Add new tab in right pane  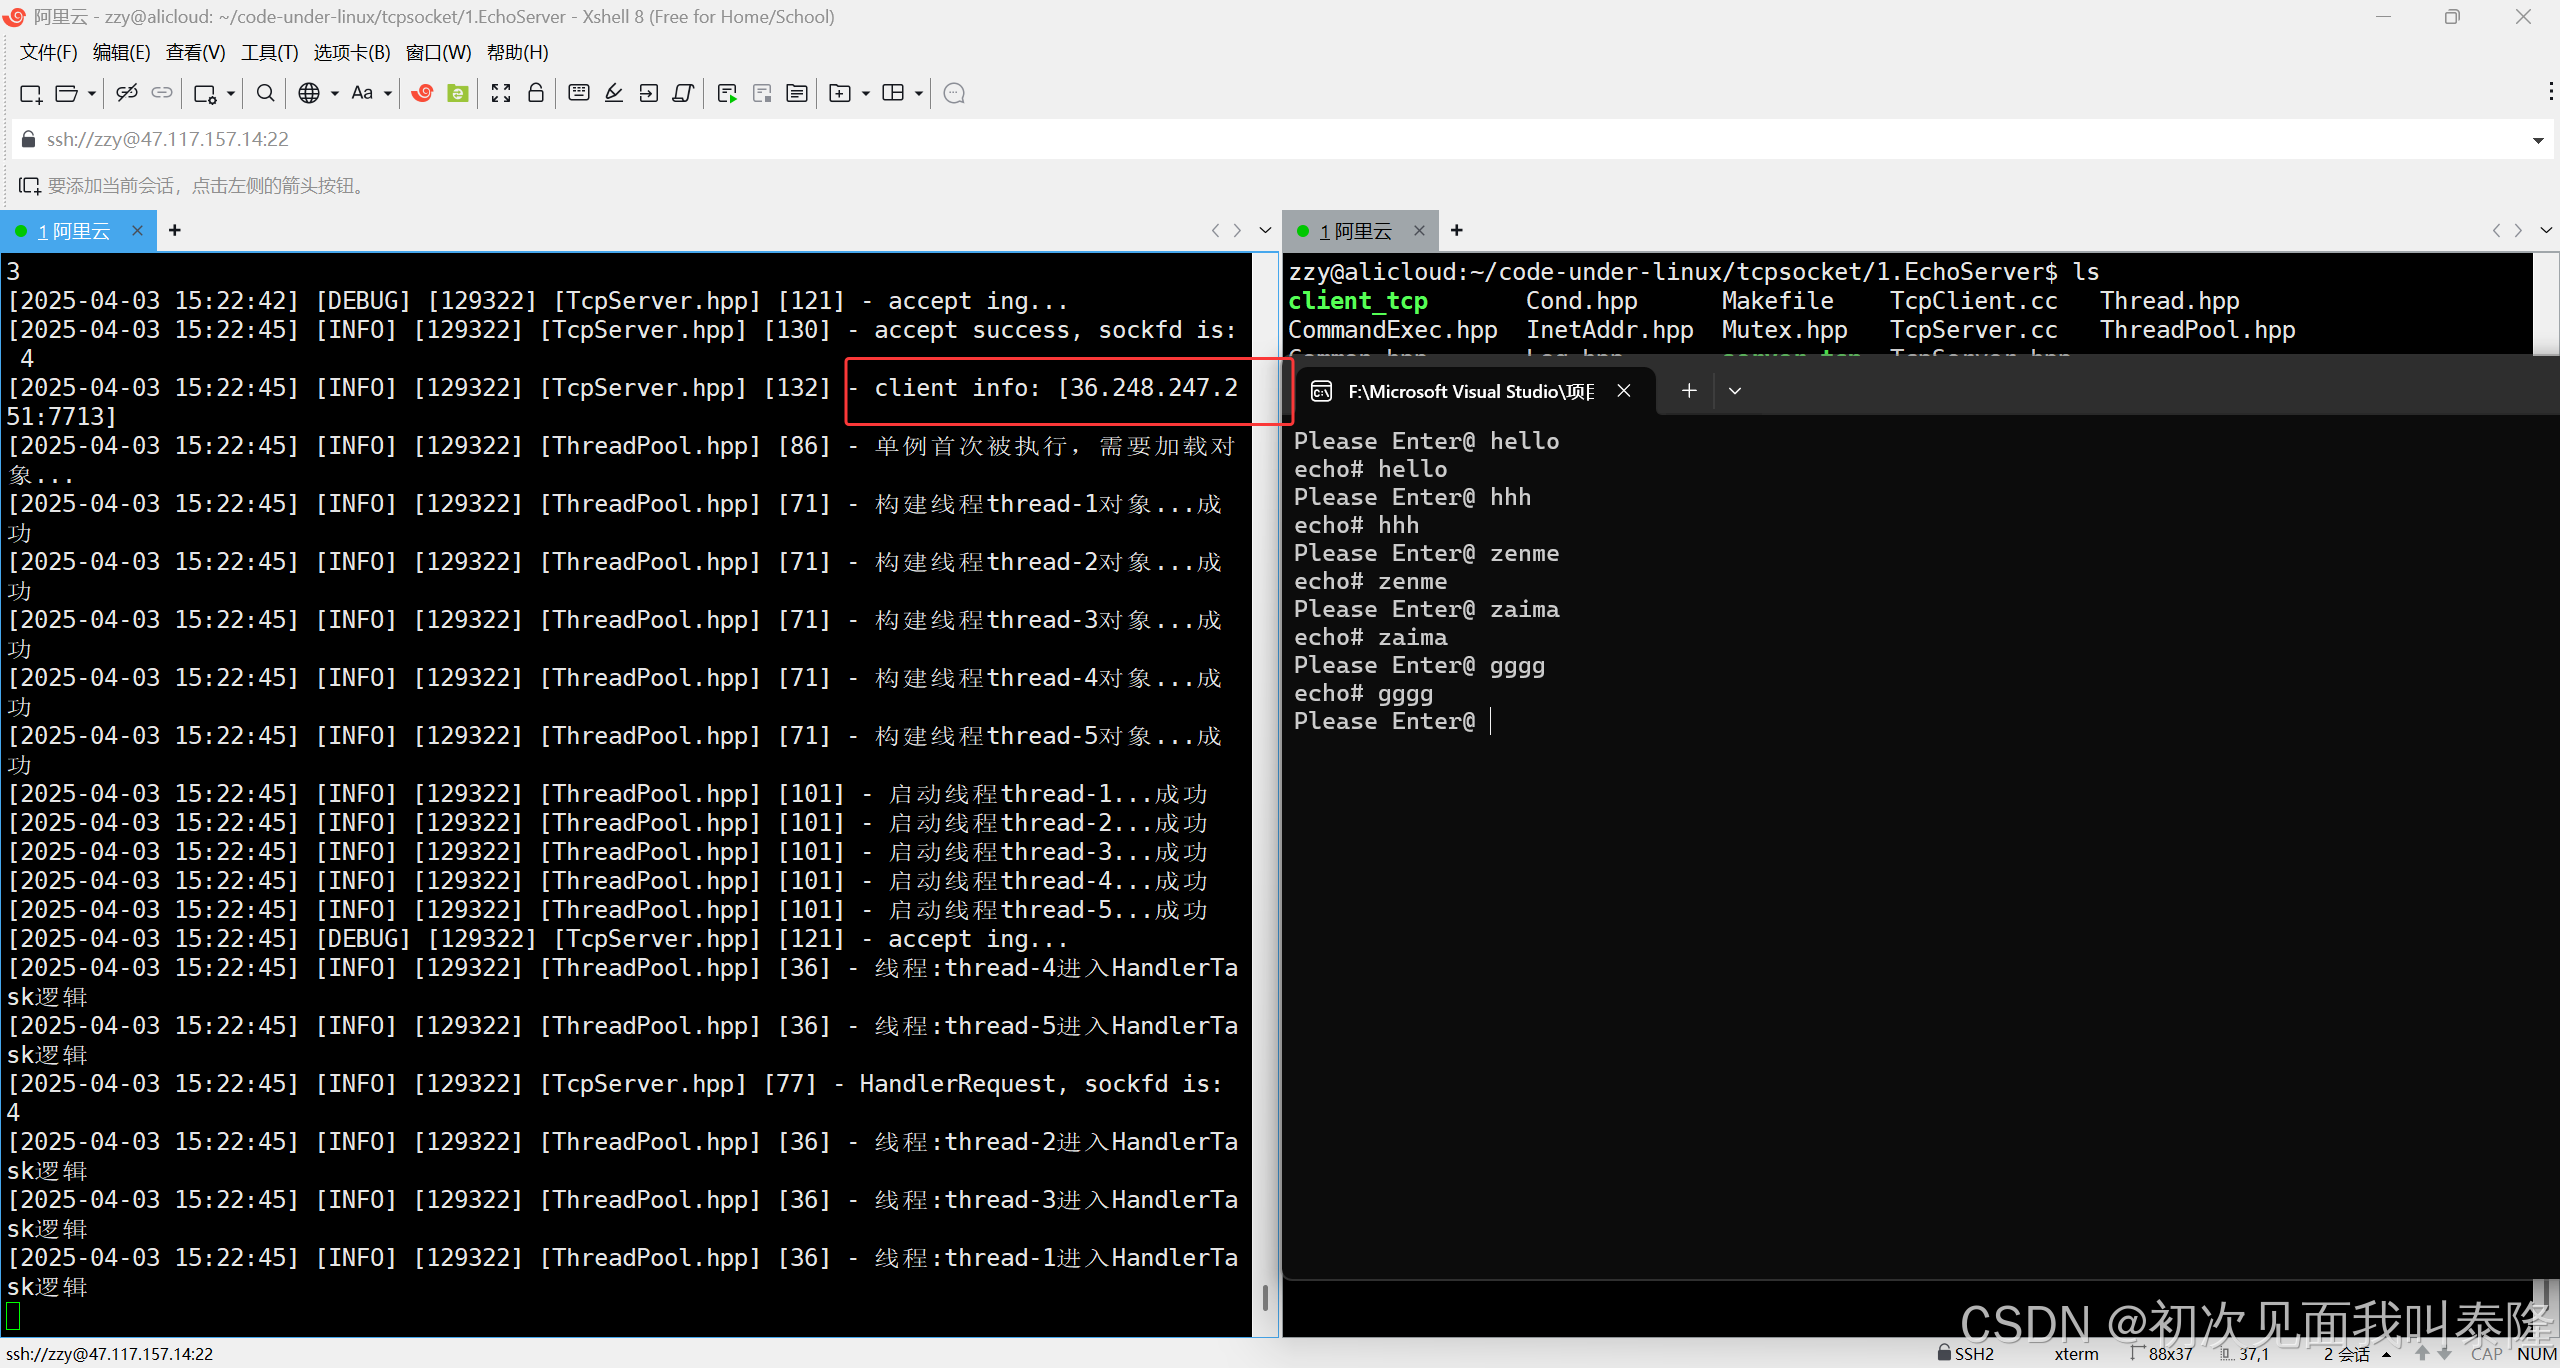point(1457,231)
